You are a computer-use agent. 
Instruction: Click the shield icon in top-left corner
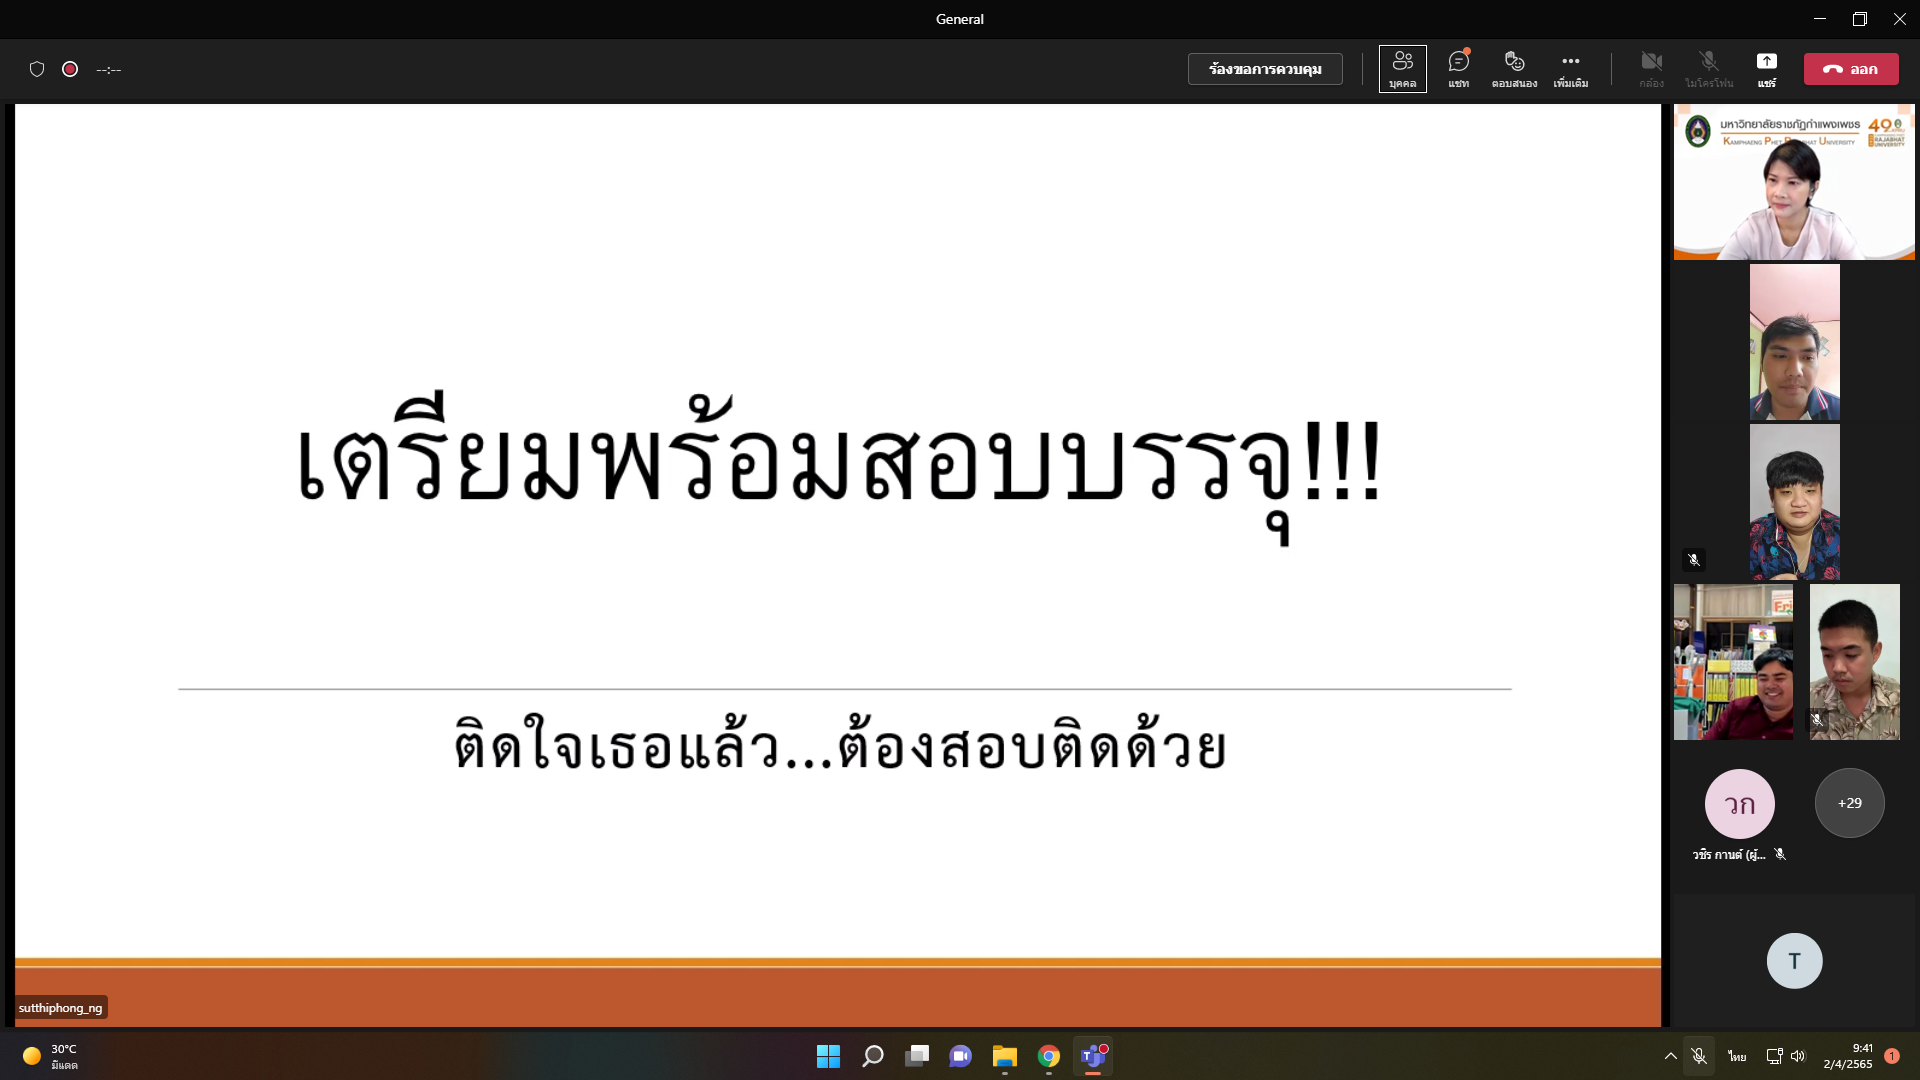point(37,69)
